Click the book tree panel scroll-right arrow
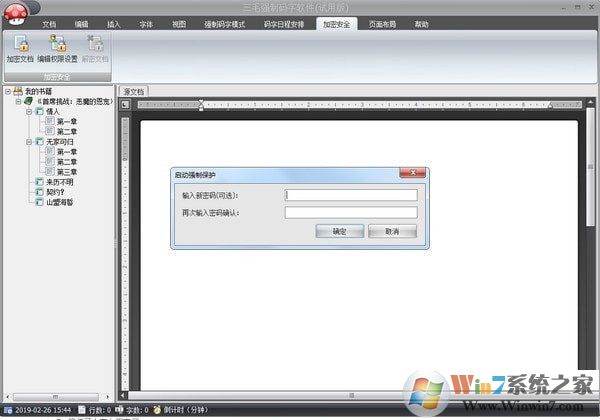600x420 pixels. (108, 397)
